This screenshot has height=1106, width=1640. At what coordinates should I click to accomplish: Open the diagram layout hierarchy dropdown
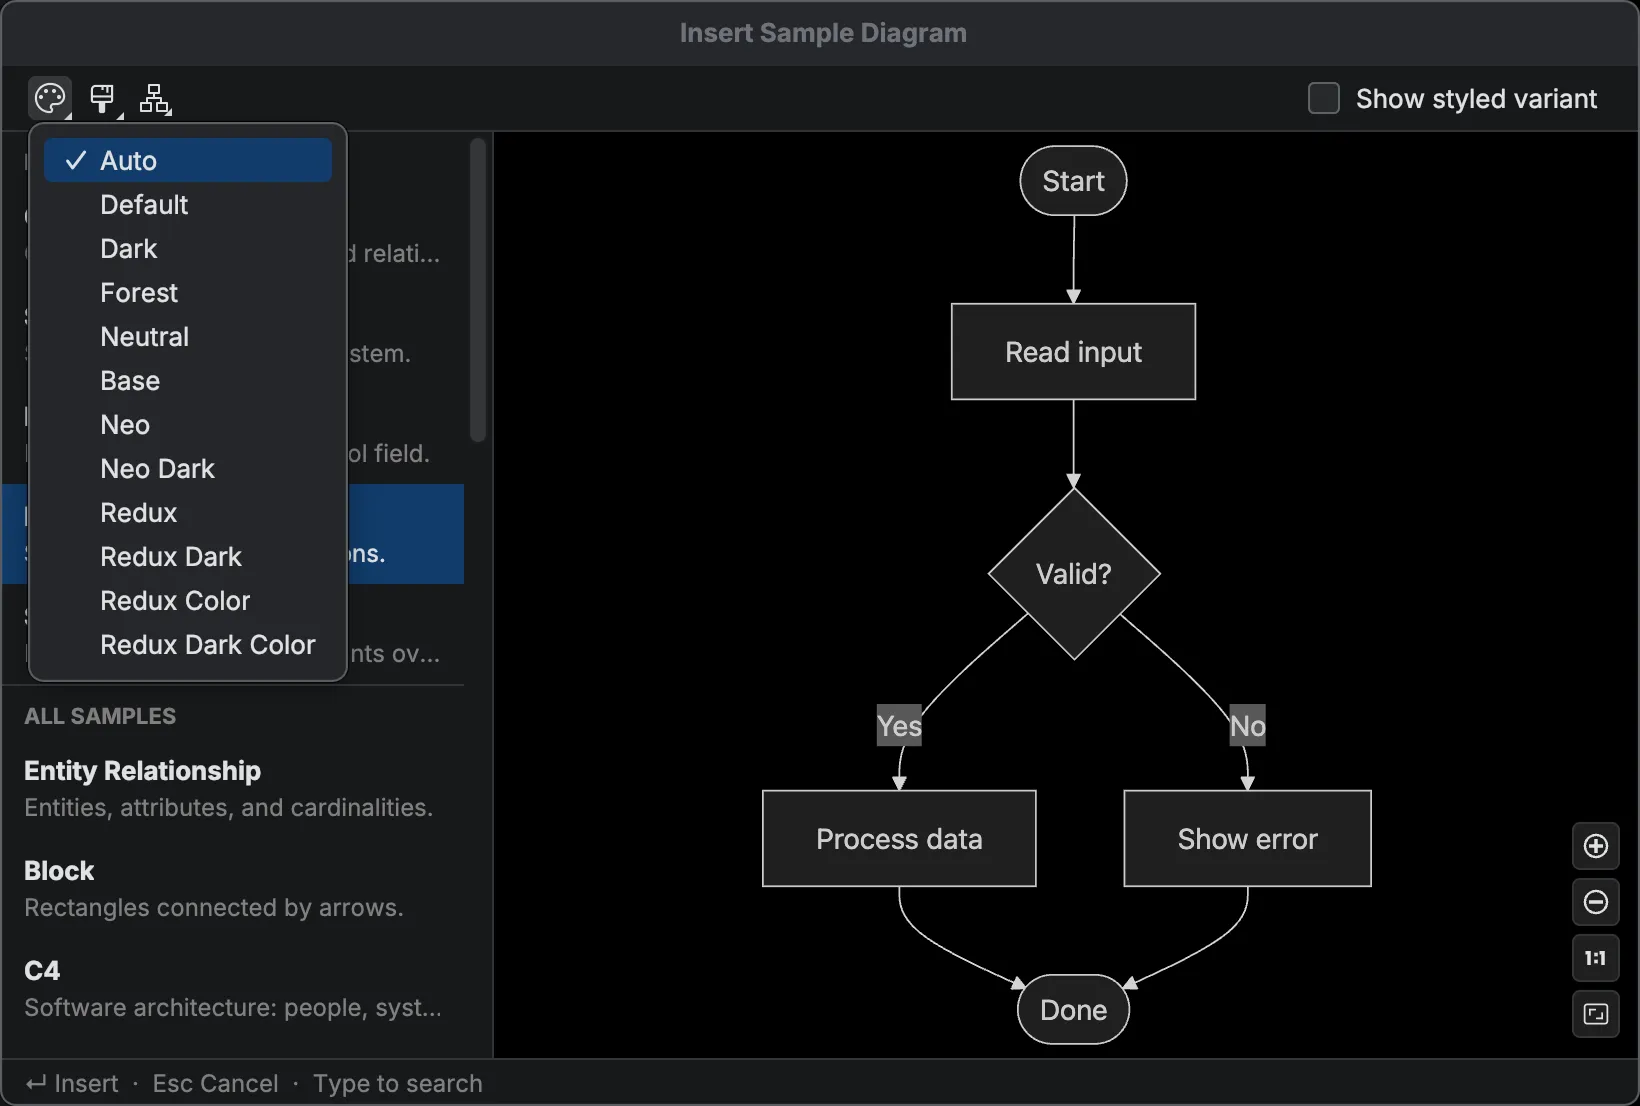(155, 98)
